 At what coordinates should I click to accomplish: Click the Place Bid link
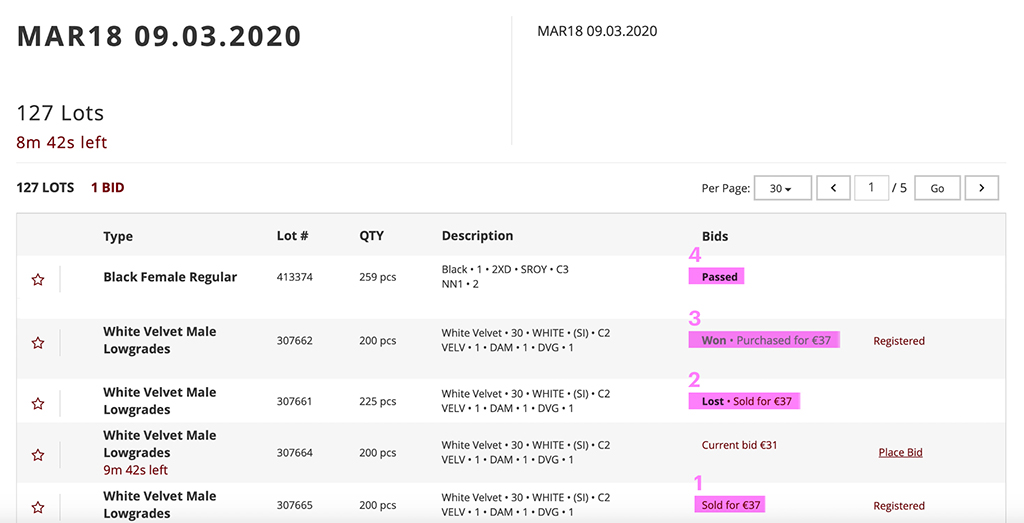[x=900, y=453]
